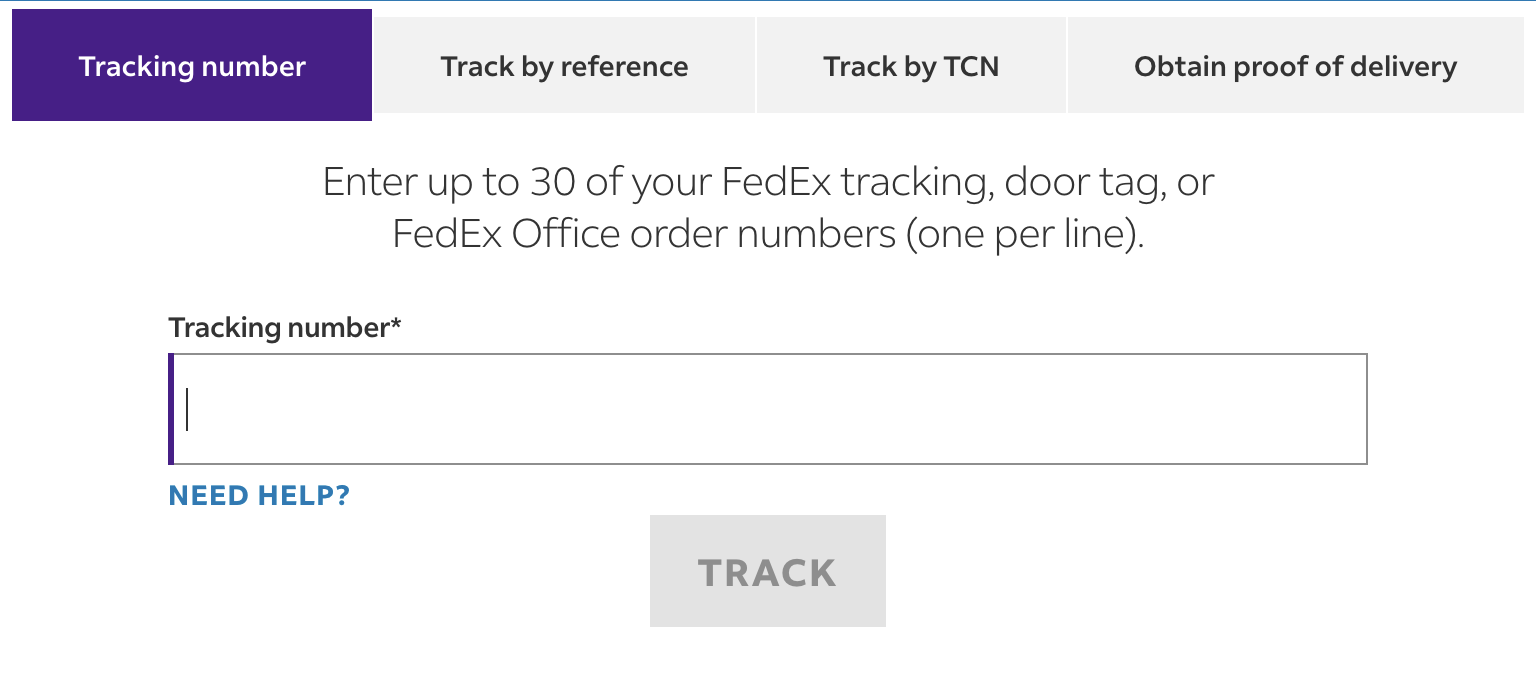Select the active purple Tracking number tab
The width and height of the screenshot is (1536, 690).
(191, 66)
